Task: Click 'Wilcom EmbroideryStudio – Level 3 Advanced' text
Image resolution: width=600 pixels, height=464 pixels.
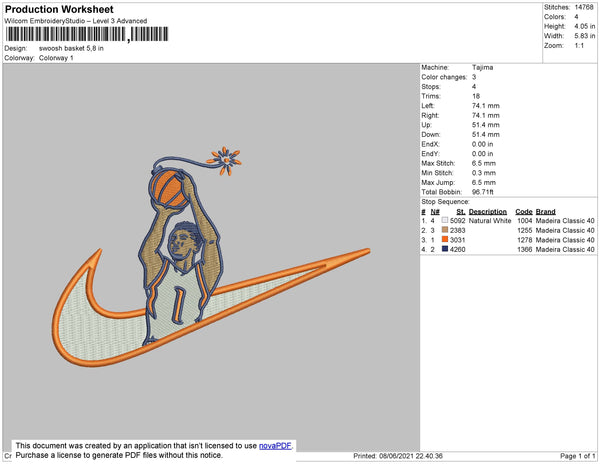Action: [76, 21]
